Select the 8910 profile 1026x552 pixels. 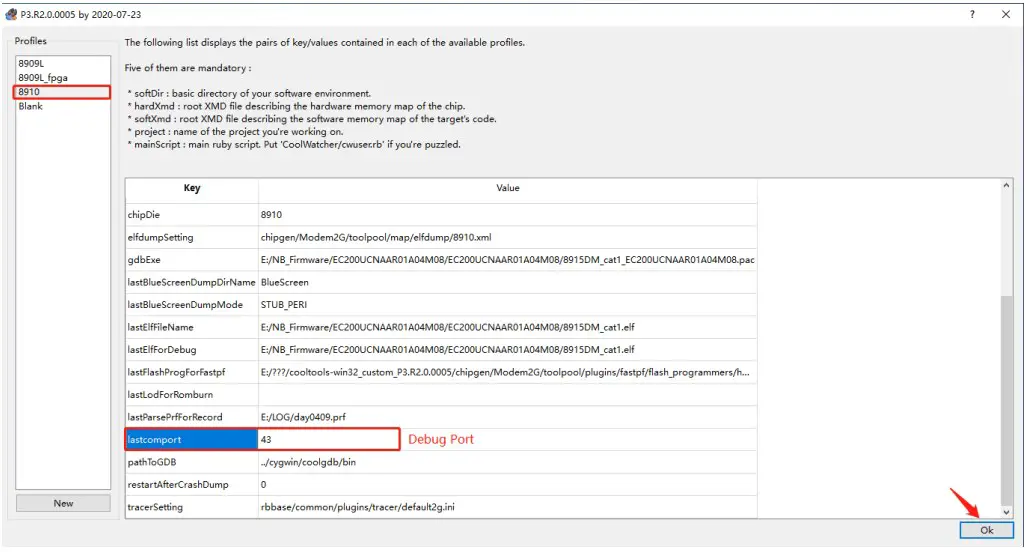click(30, 92)
